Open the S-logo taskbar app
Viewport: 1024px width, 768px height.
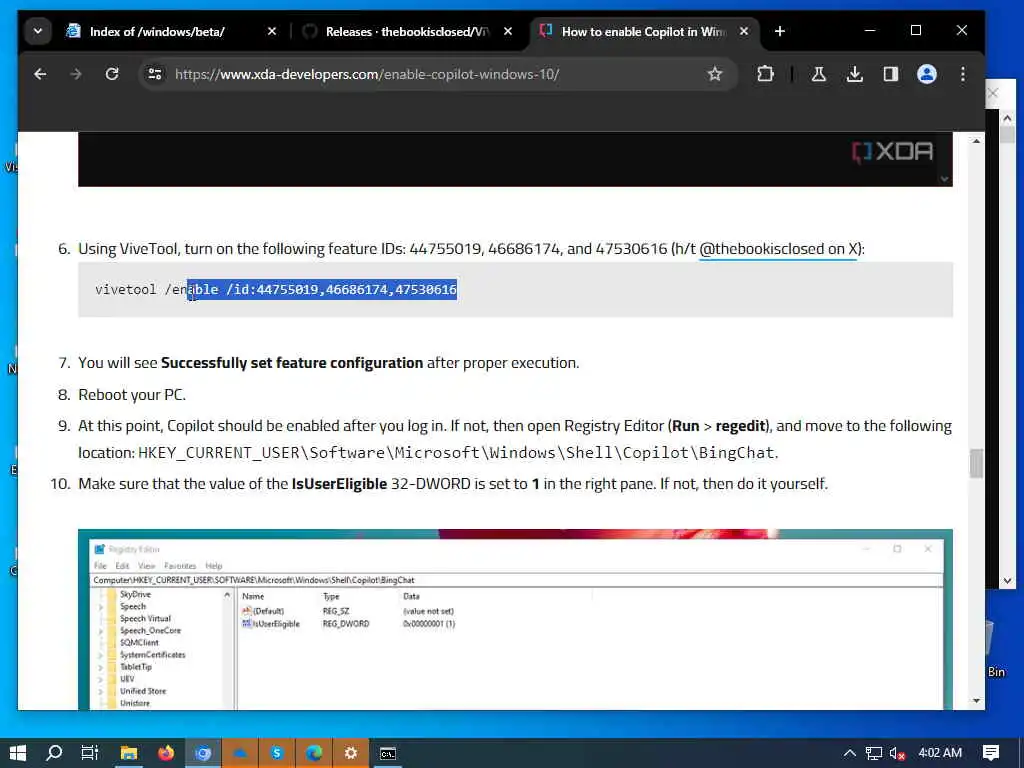tap(277, 753)
